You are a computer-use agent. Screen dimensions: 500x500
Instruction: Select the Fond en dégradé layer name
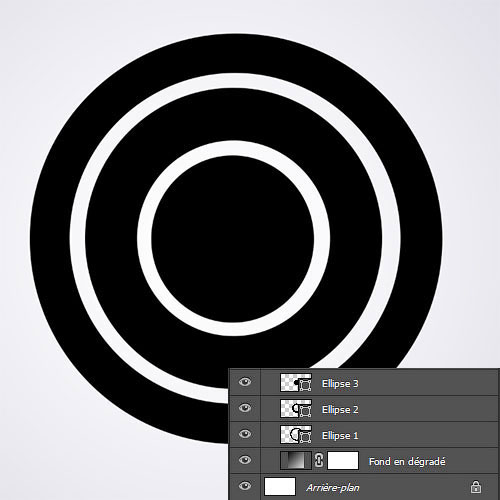coord(407,462)
